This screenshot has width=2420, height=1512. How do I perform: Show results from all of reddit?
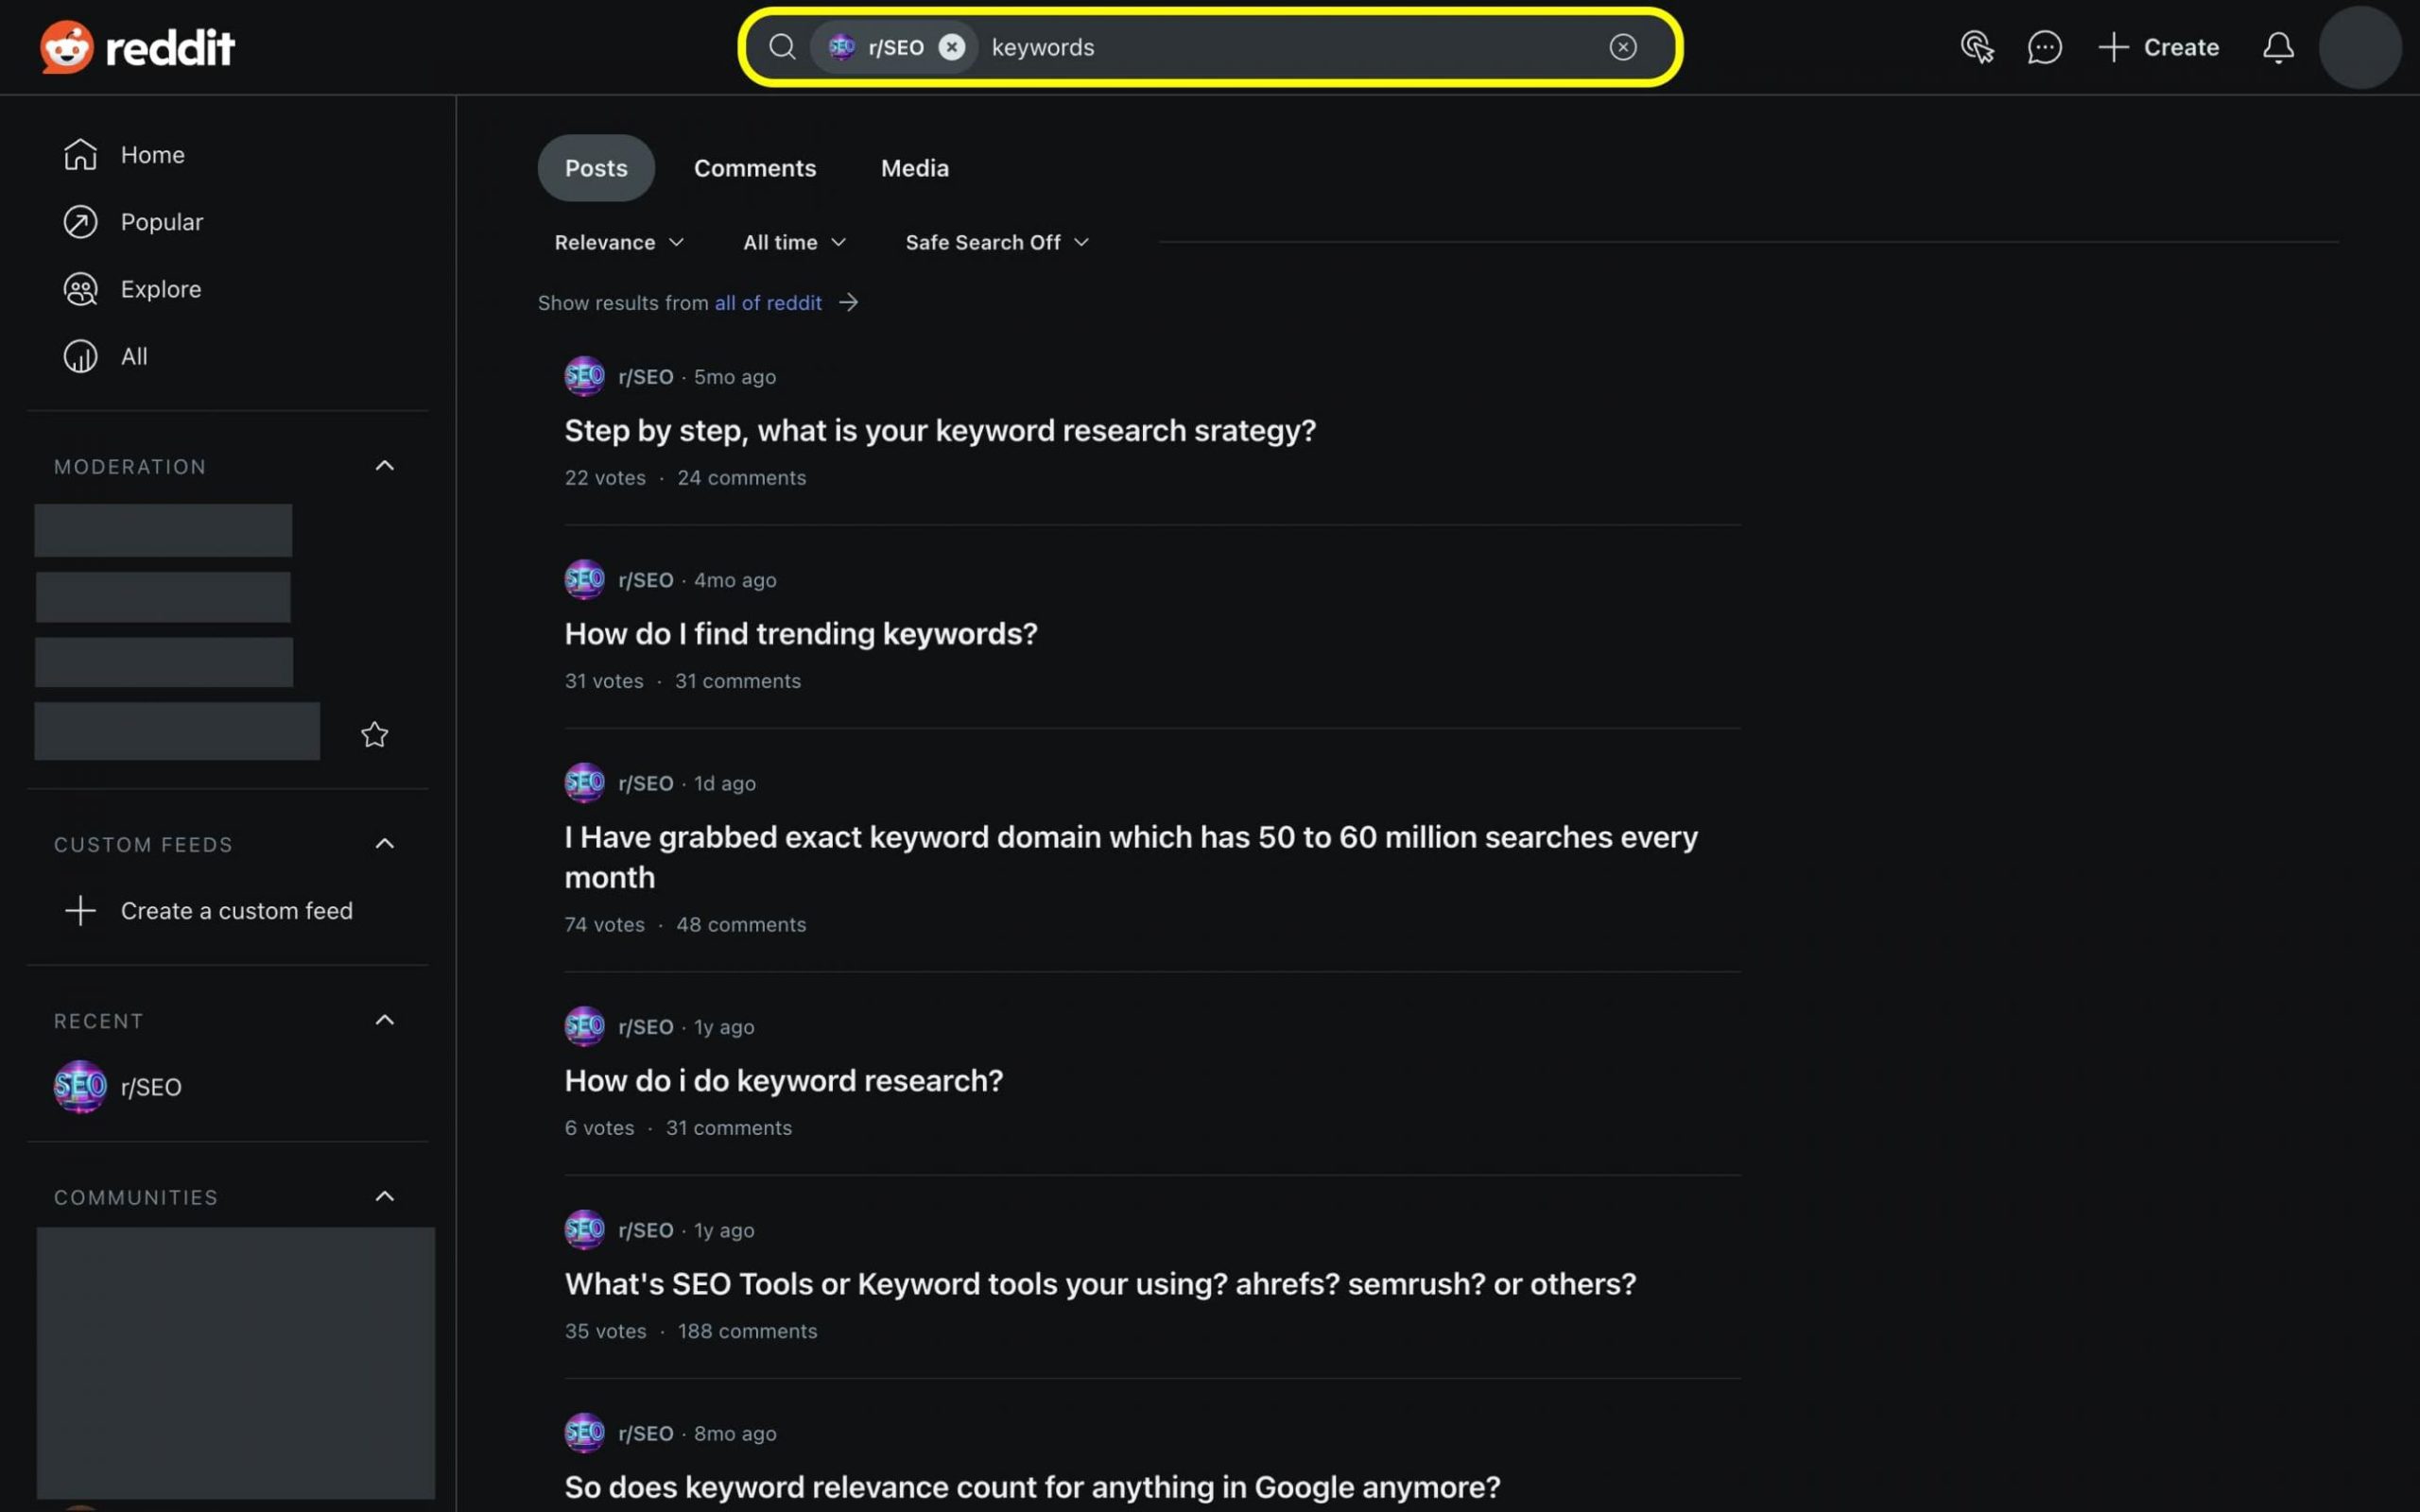tap(768, 303)
